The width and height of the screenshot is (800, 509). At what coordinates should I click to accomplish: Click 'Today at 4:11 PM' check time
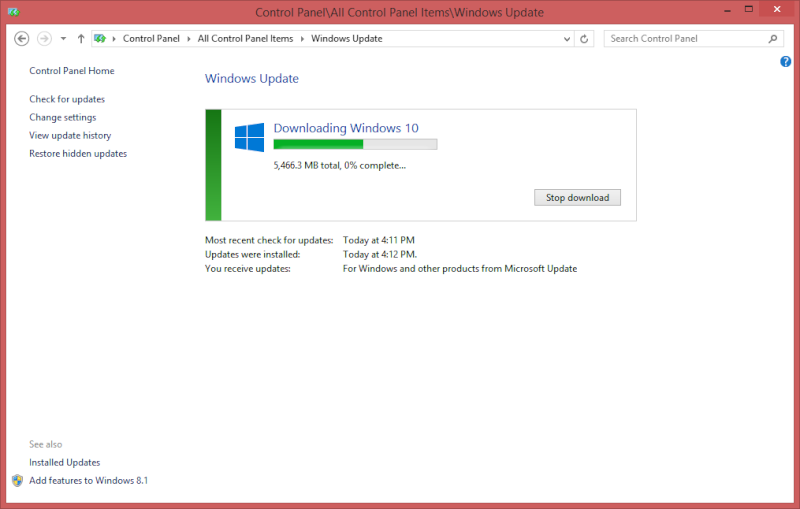click(x=379, y=240)
